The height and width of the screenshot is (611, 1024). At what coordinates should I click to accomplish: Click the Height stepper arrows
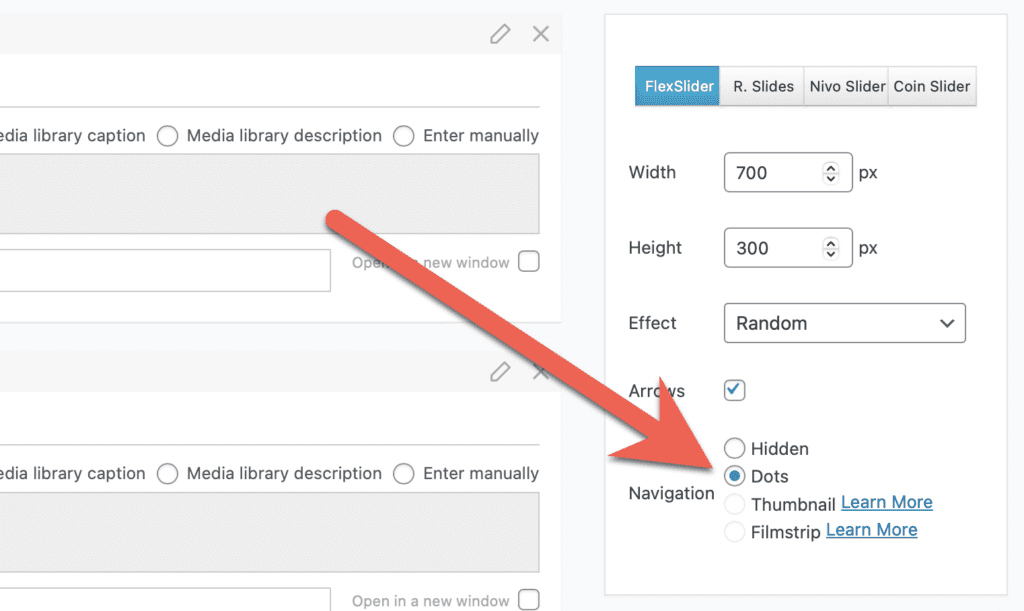point(830,247)
